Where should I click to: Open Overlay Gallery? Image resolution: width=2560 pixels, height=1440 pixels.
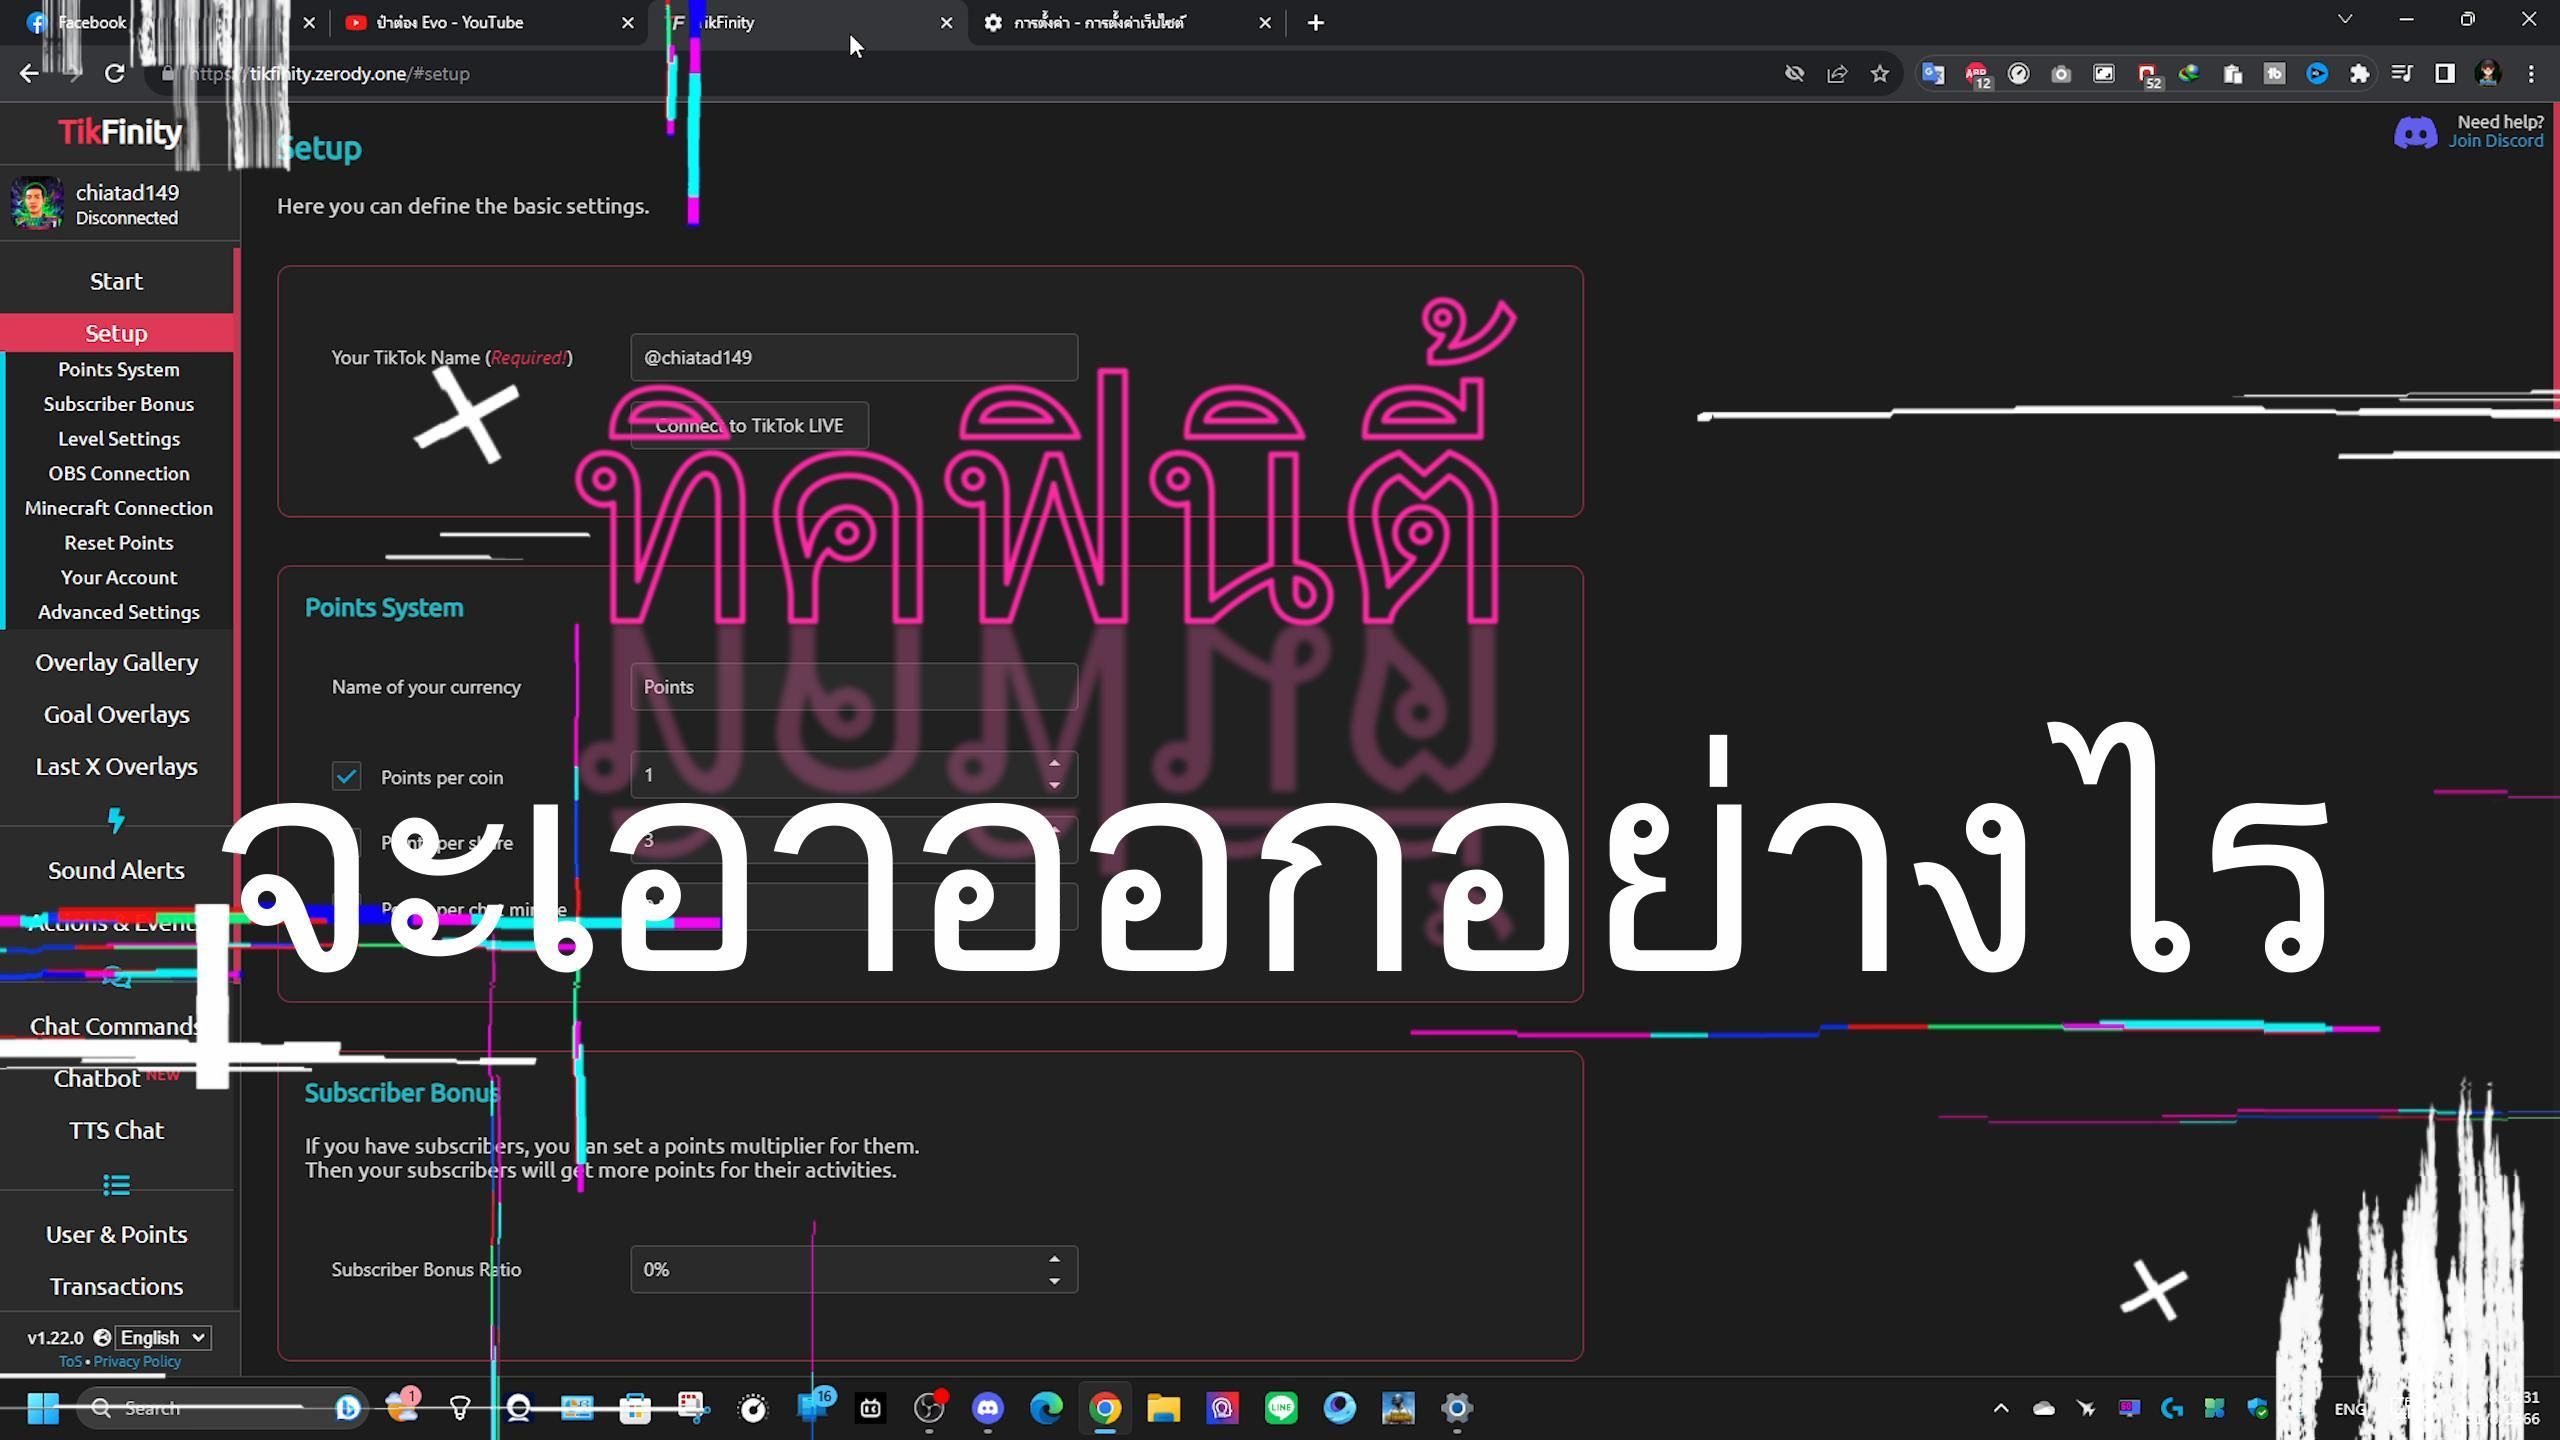click(116, 662)
